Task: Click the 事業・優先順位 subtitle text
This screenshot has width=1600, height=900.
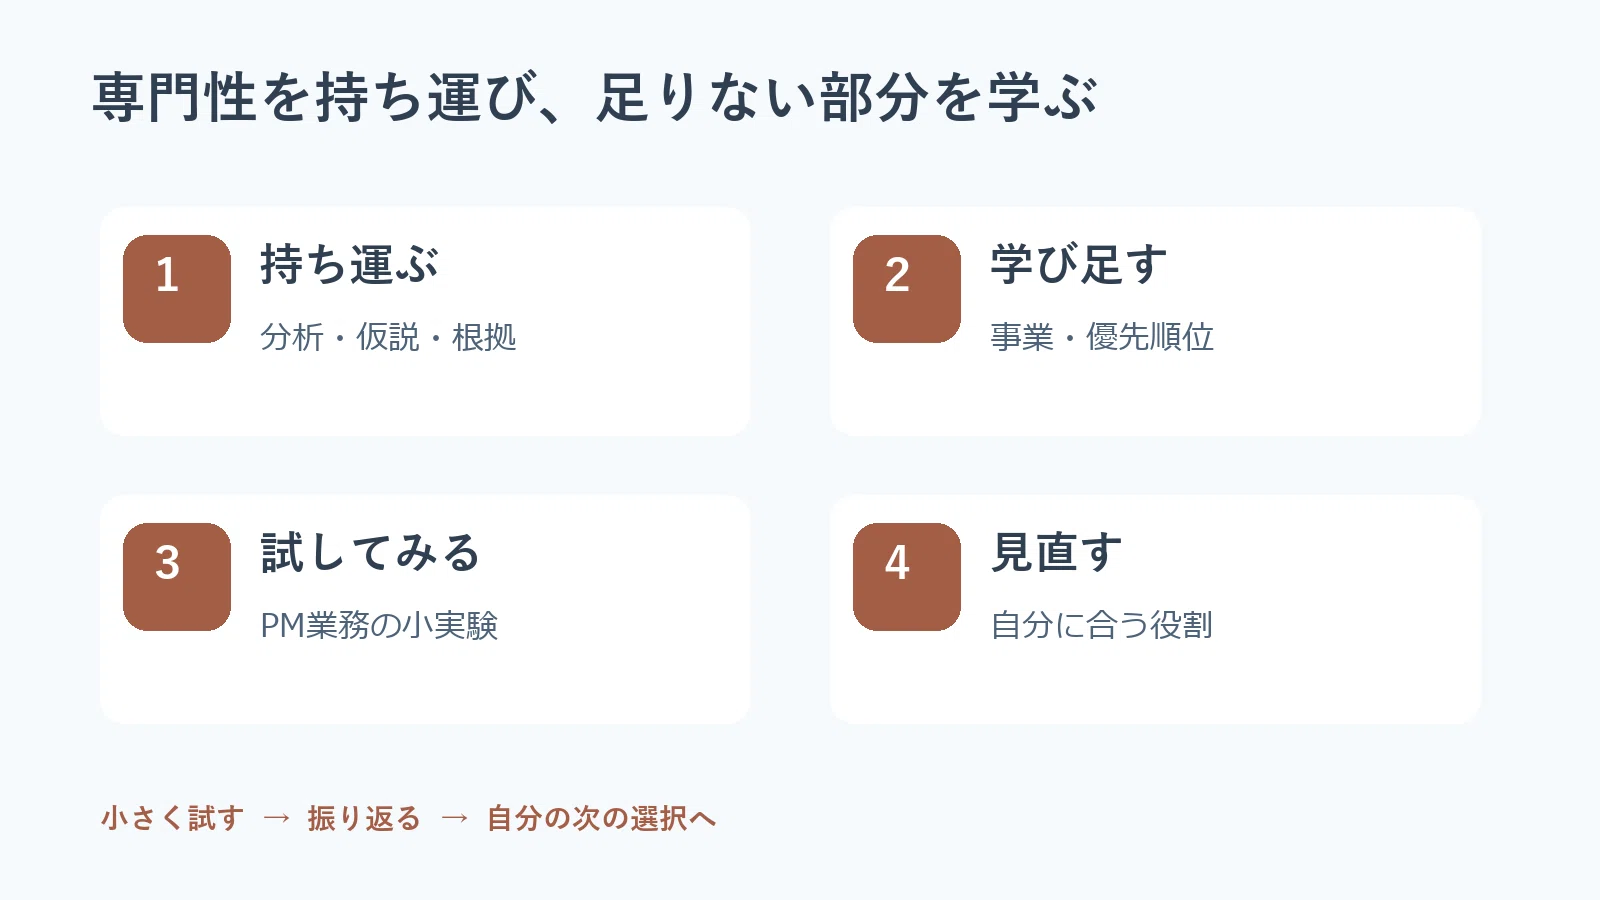Action: [x=1102, y=337]
